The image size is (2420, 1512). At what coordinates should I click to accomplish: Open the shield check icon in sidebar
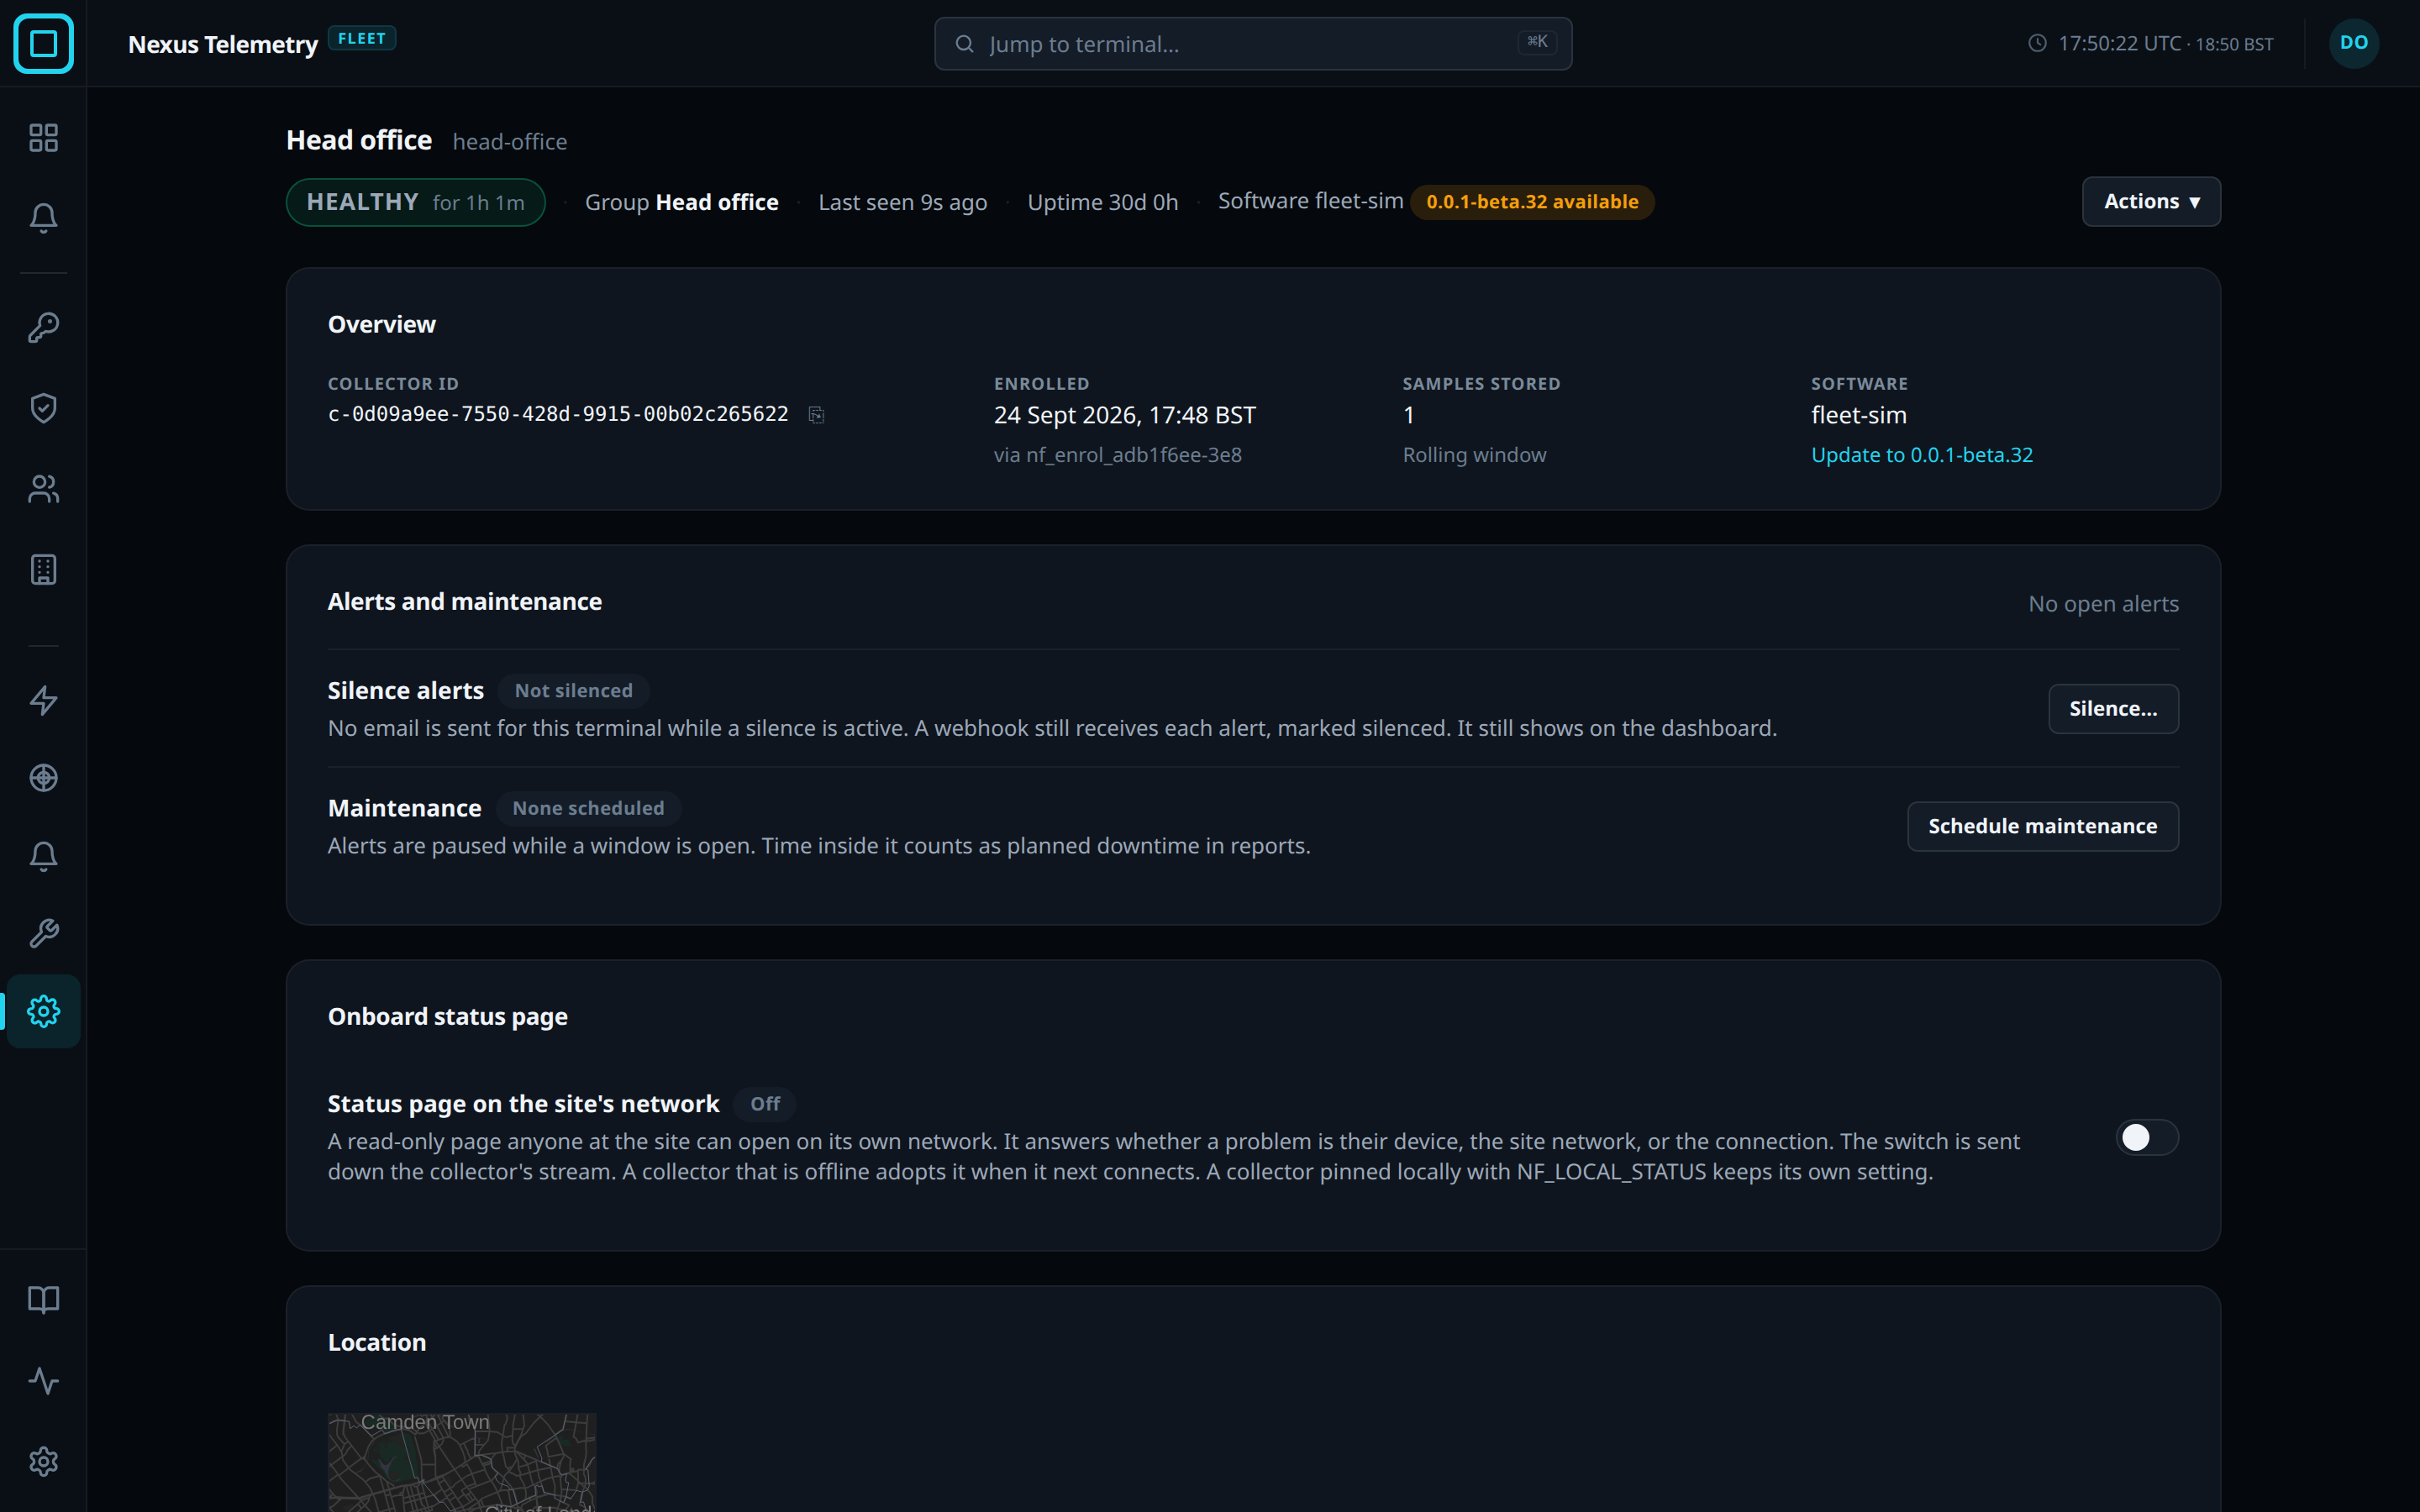point(43,408)
